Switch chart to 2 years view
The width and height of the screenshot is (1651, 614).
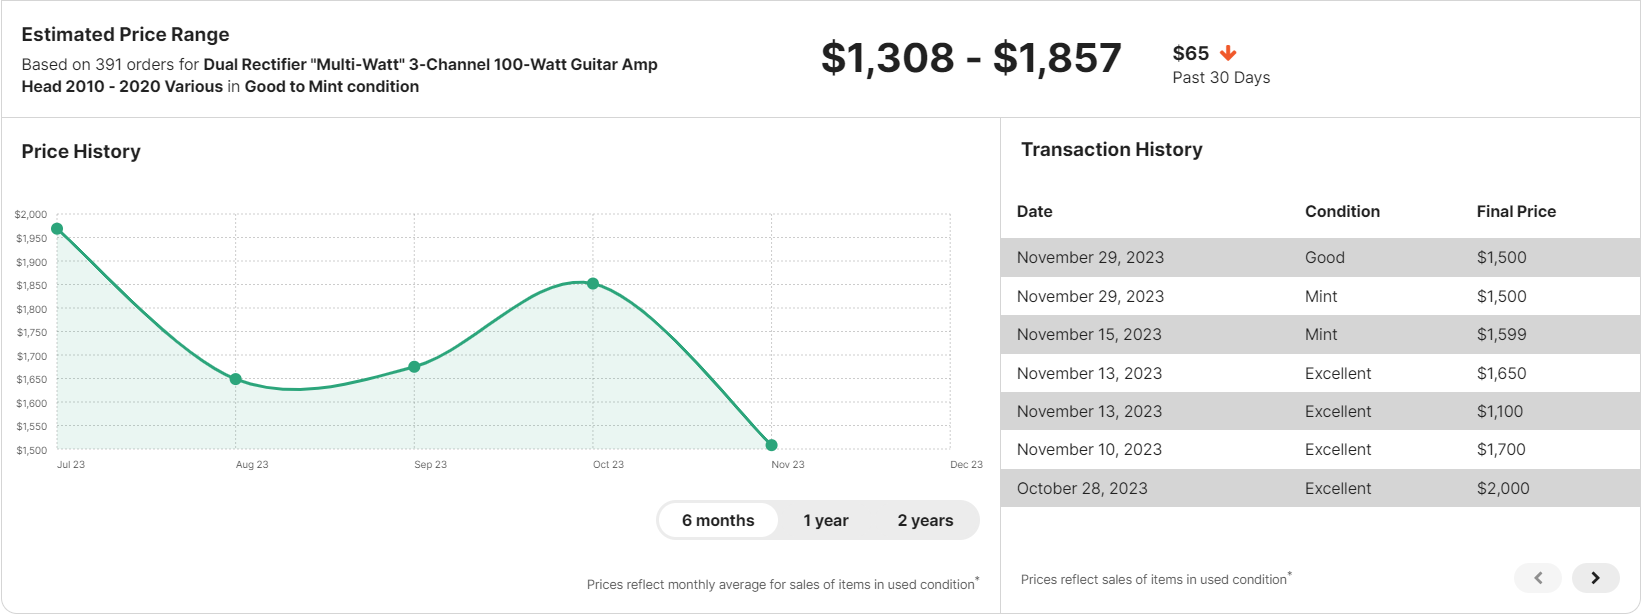click(x=925, y=520)
